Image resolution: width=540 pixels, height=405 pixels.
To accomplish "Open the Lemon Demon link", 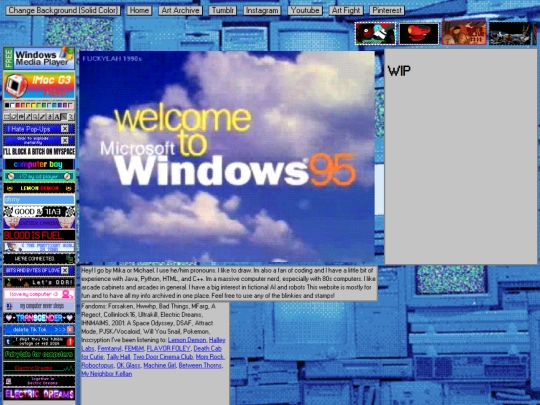I will [187, 340].
